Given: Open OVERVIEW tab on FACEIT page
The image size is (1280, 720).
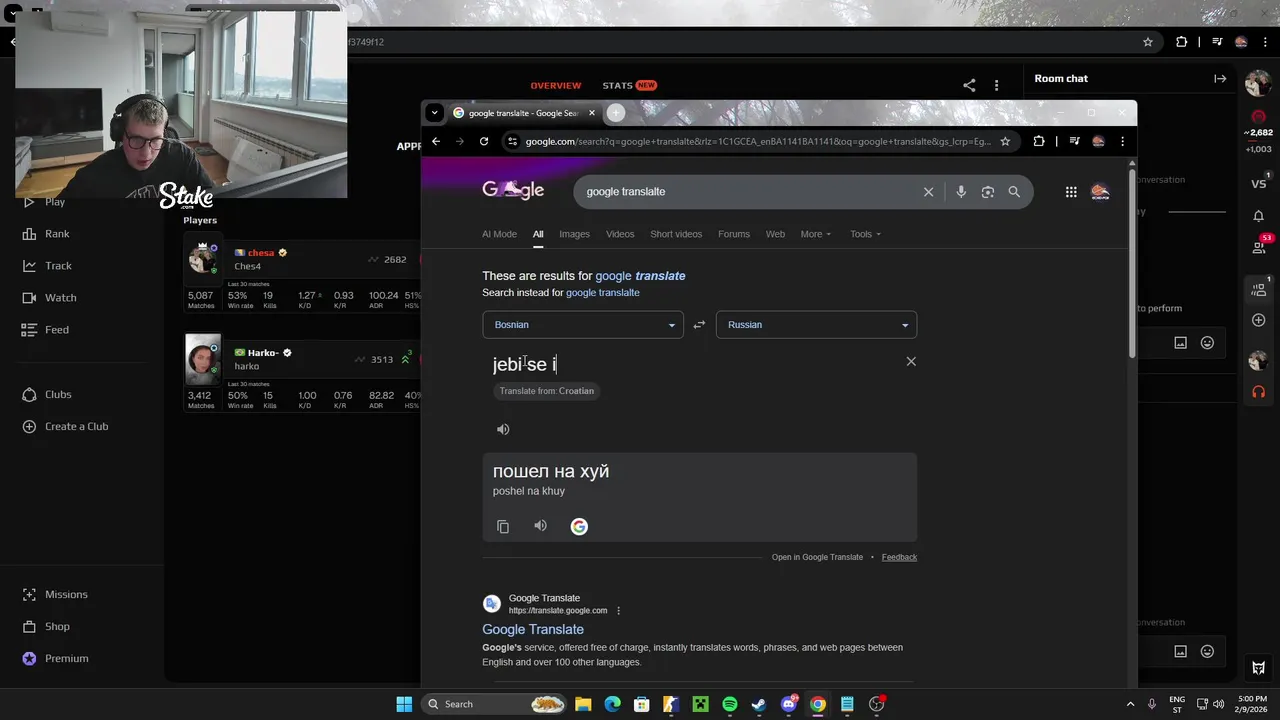Looking at the screenshot, I should (556, 85).
